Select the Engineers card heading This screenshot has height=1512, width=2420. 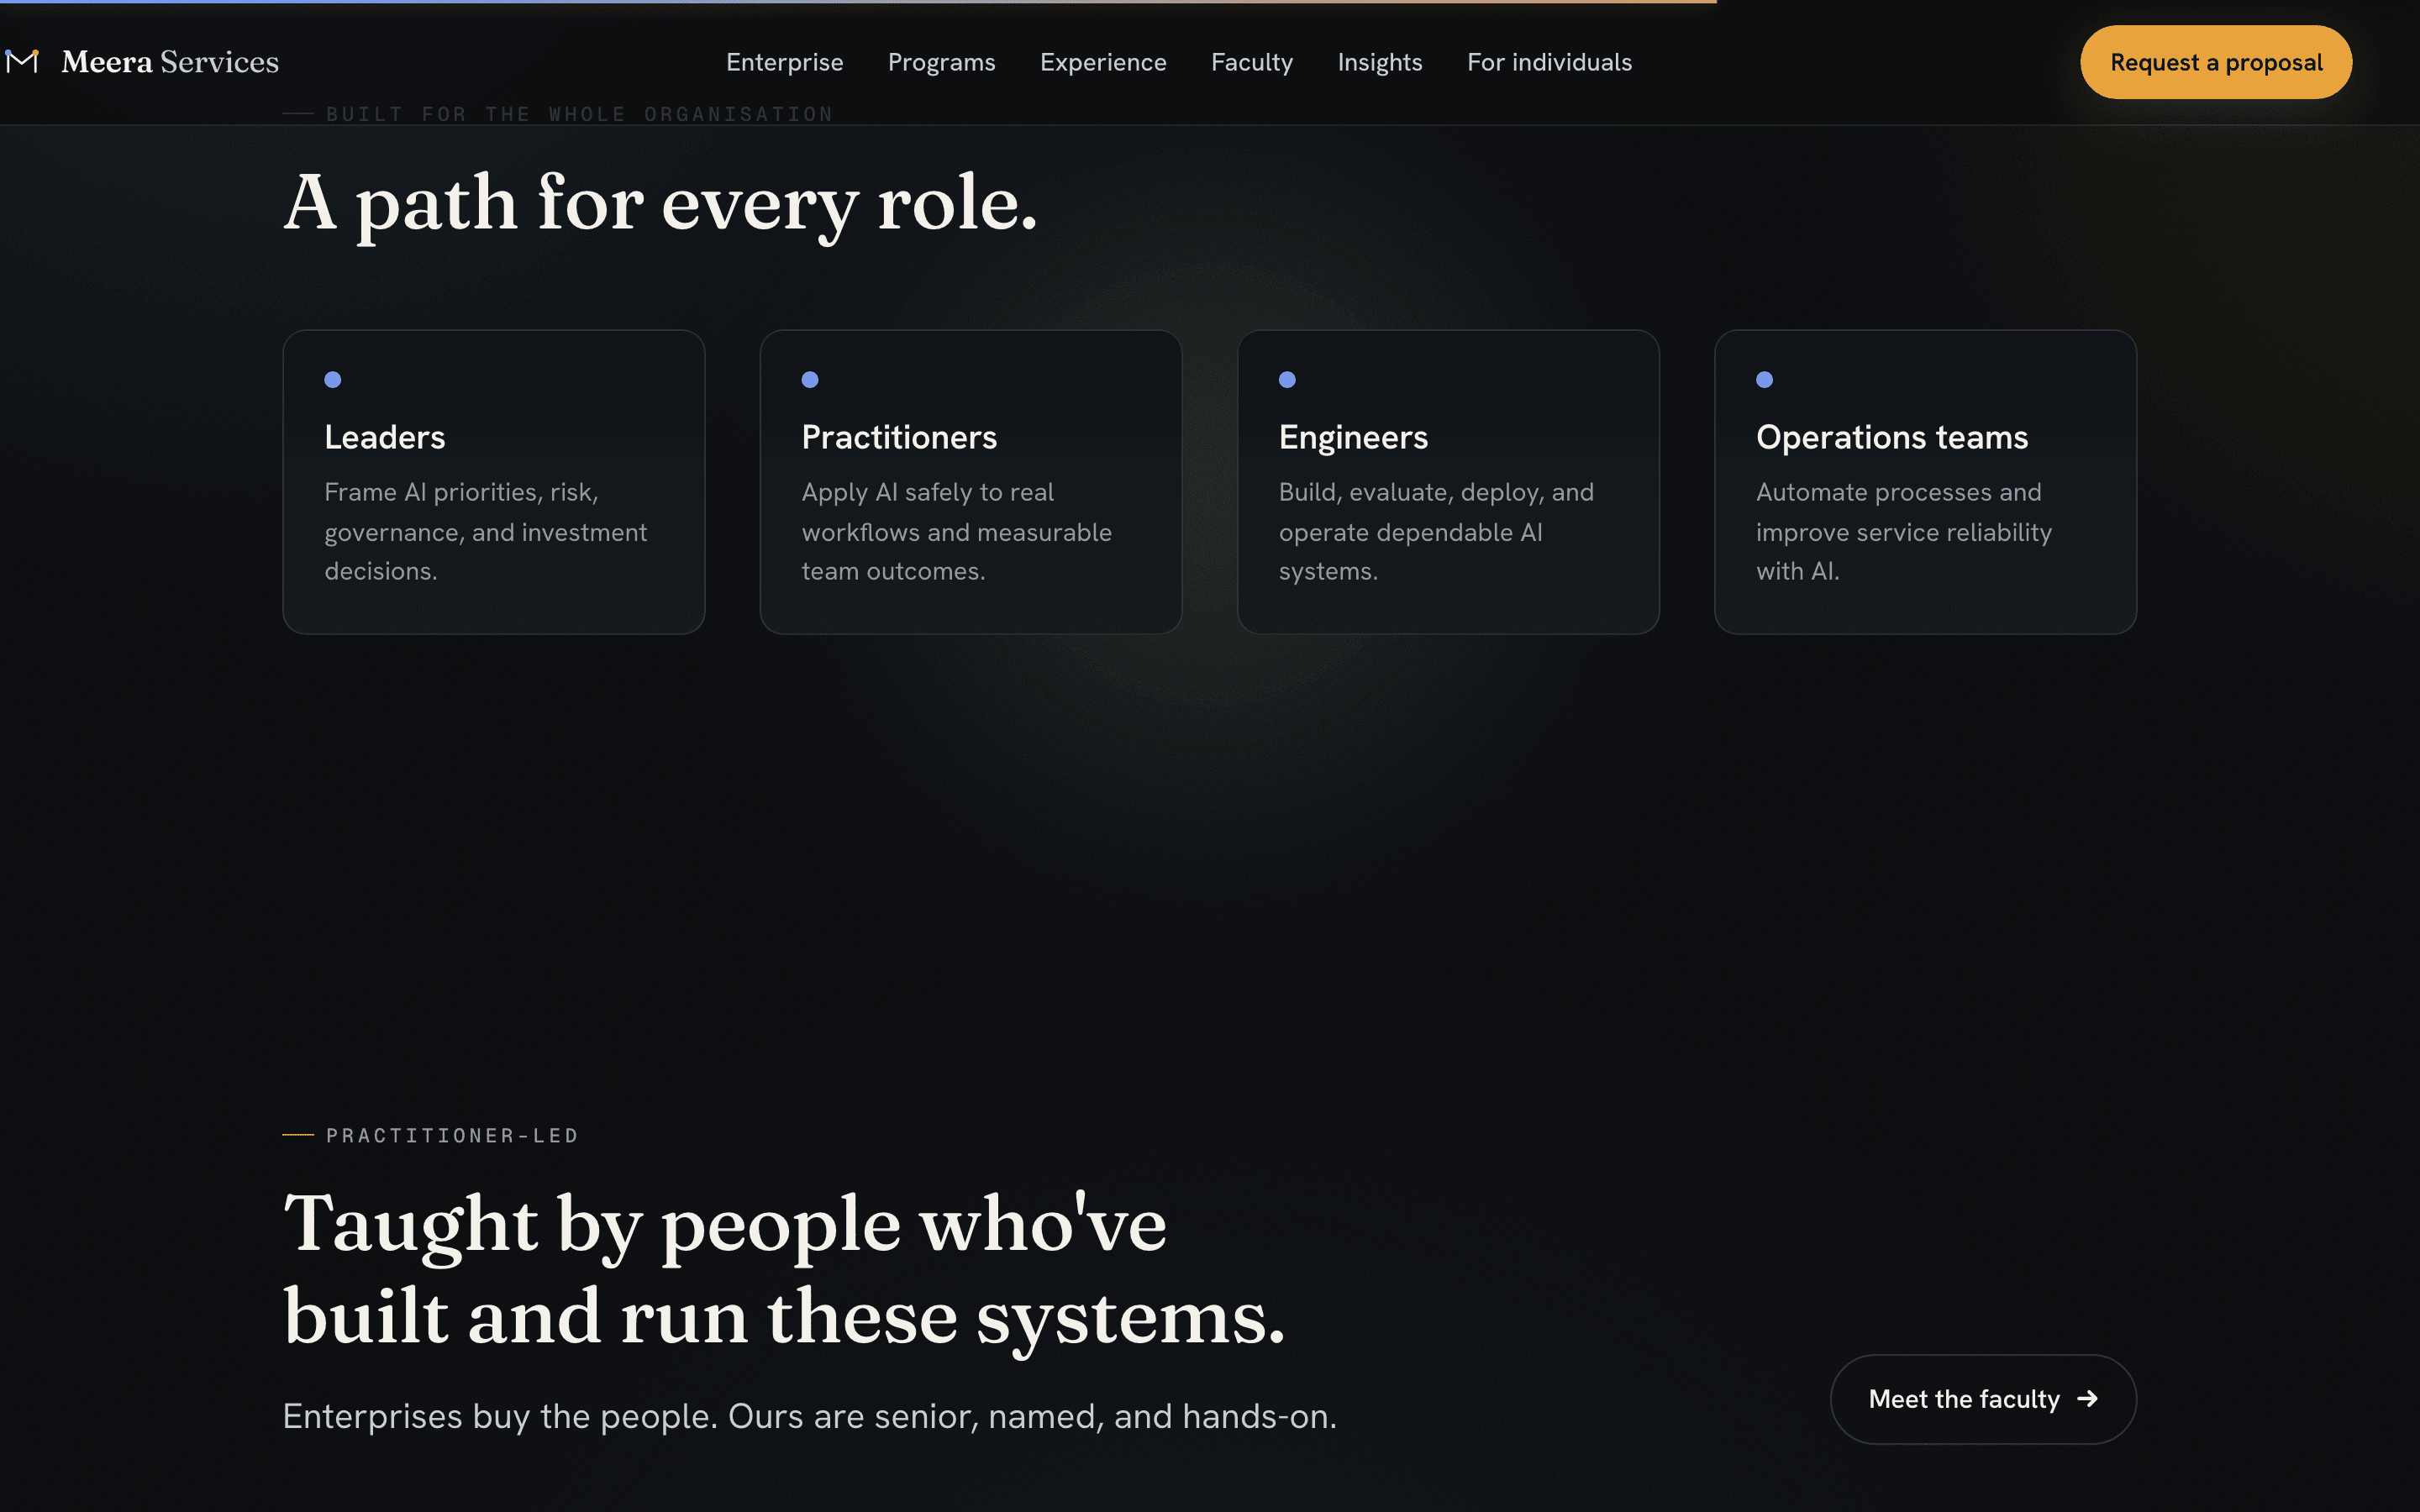point(1353,438)
